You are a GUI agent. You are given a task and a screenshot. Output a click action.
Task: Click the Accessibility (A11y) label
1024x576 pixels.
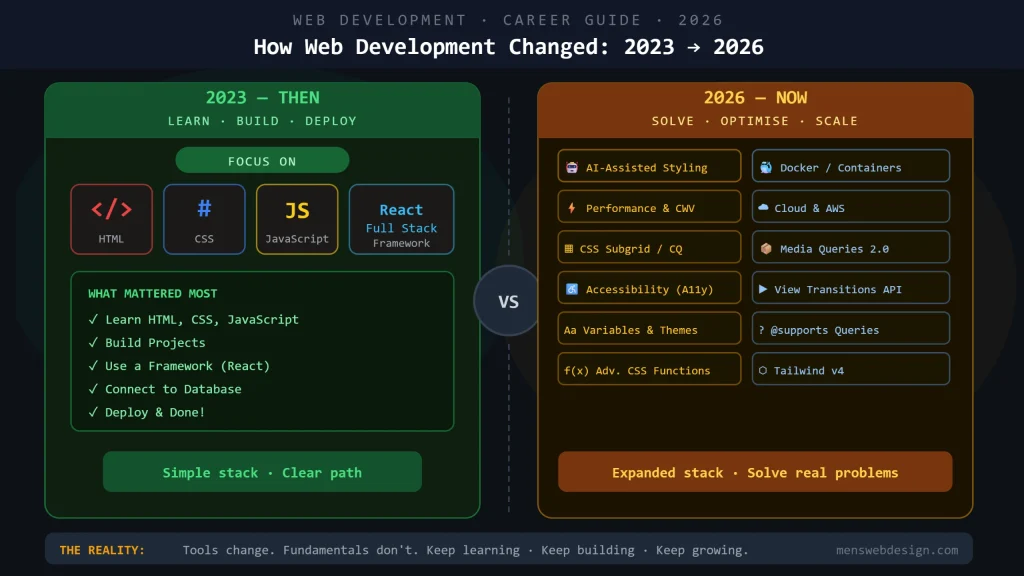(x=650, y=289)
